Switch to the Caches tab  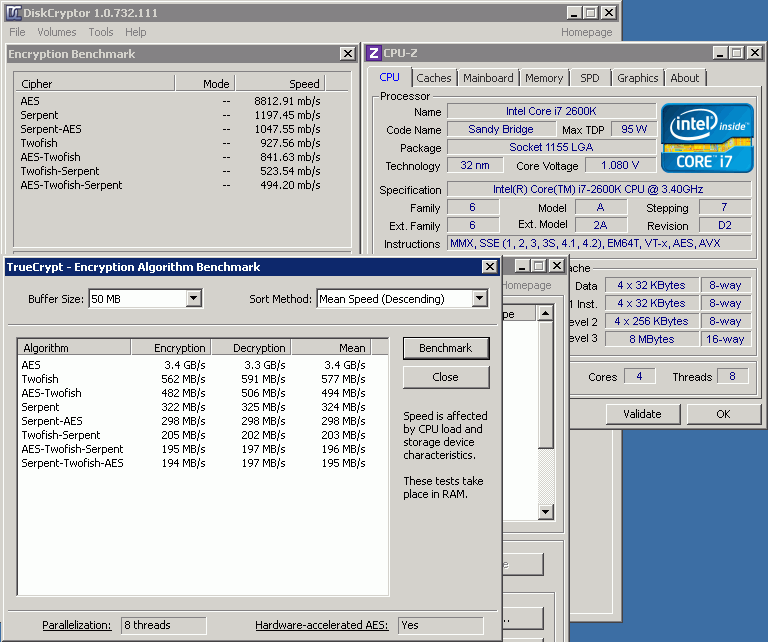point(433,78)
